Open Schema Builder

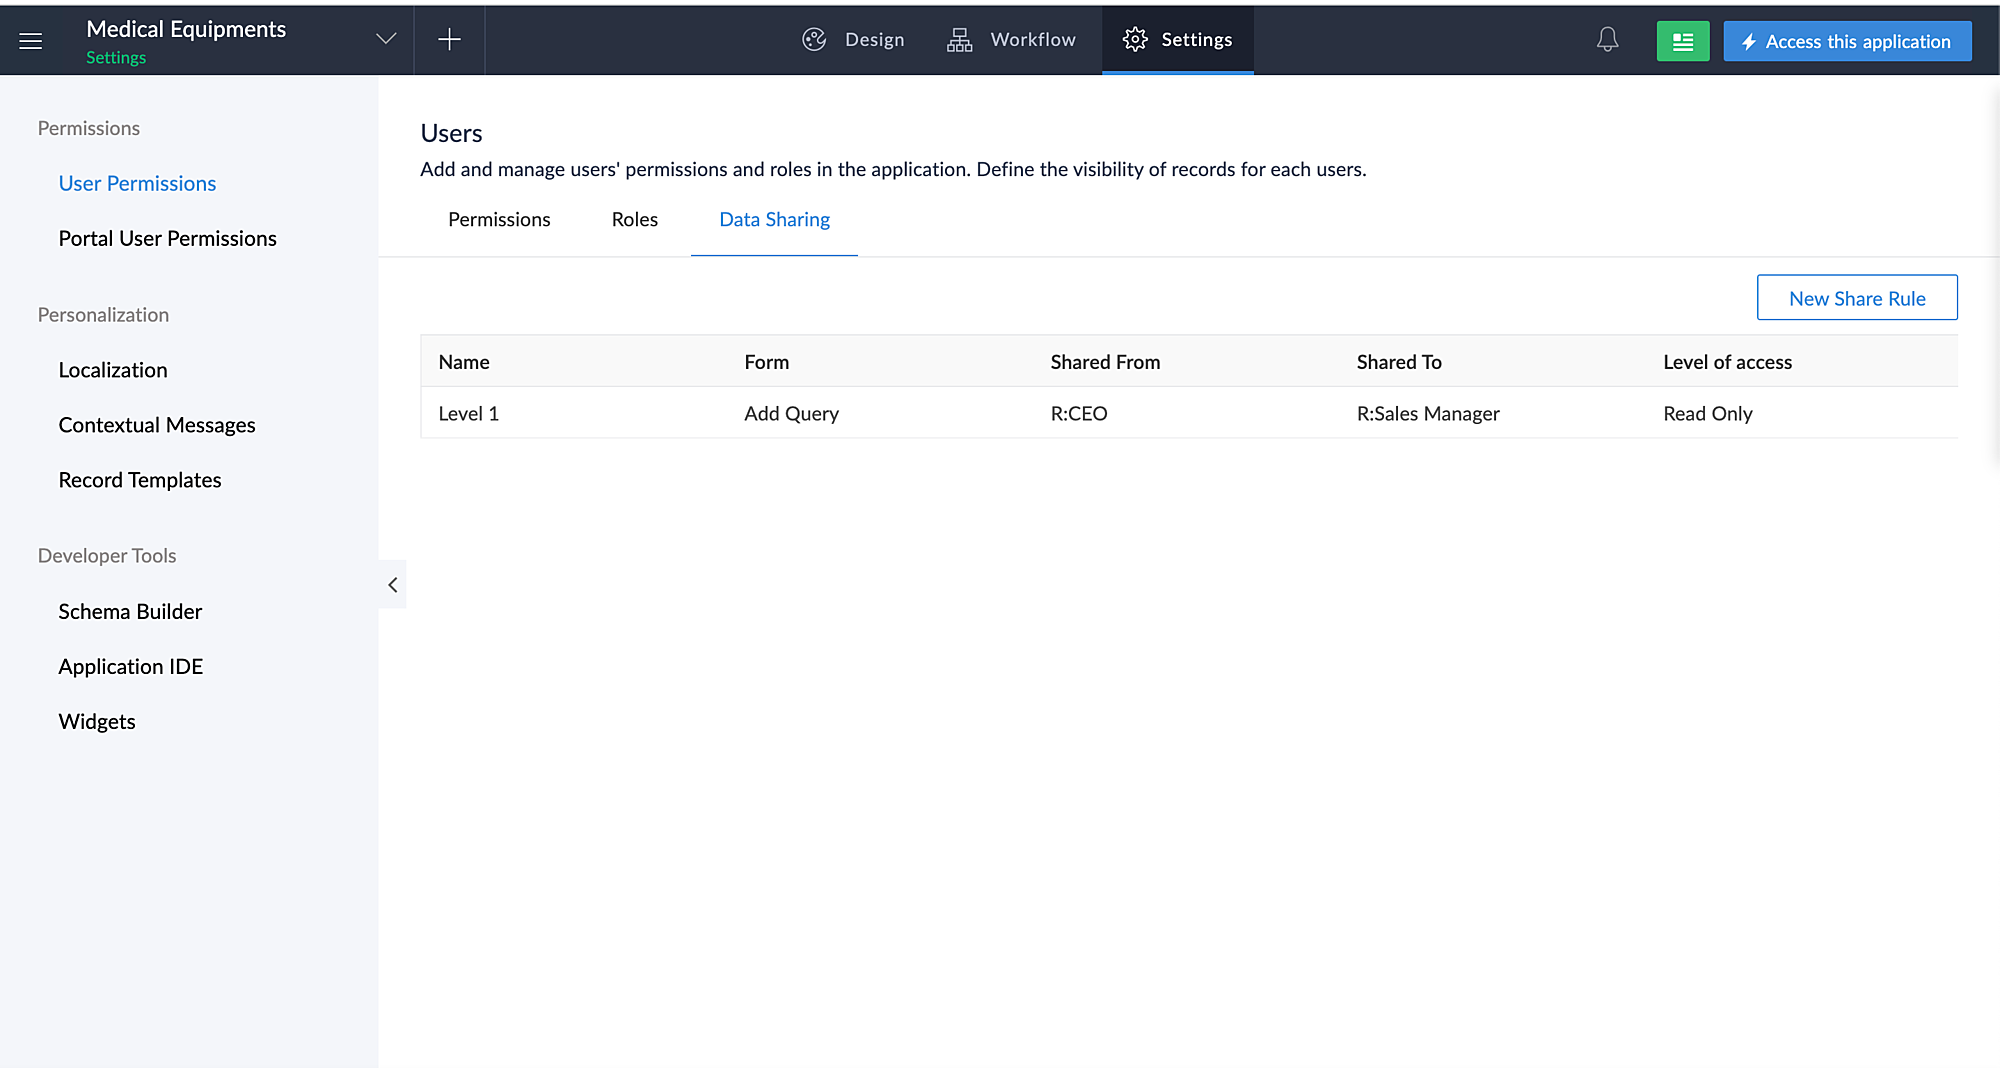(130, 612)
